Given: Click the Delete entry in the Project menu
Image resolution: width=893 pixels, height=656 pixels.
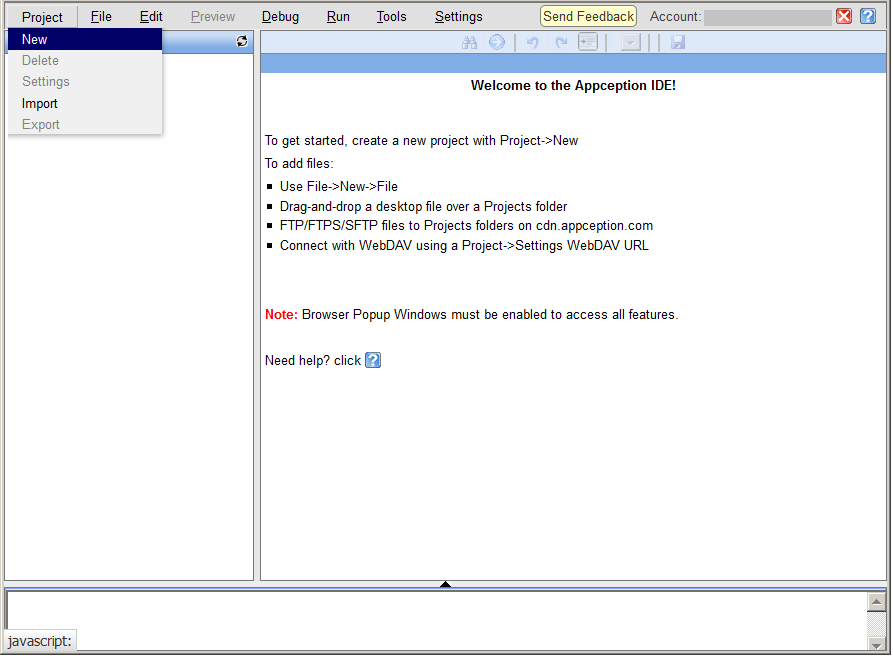Looking at the screenshot, I should tap(85, 60).
